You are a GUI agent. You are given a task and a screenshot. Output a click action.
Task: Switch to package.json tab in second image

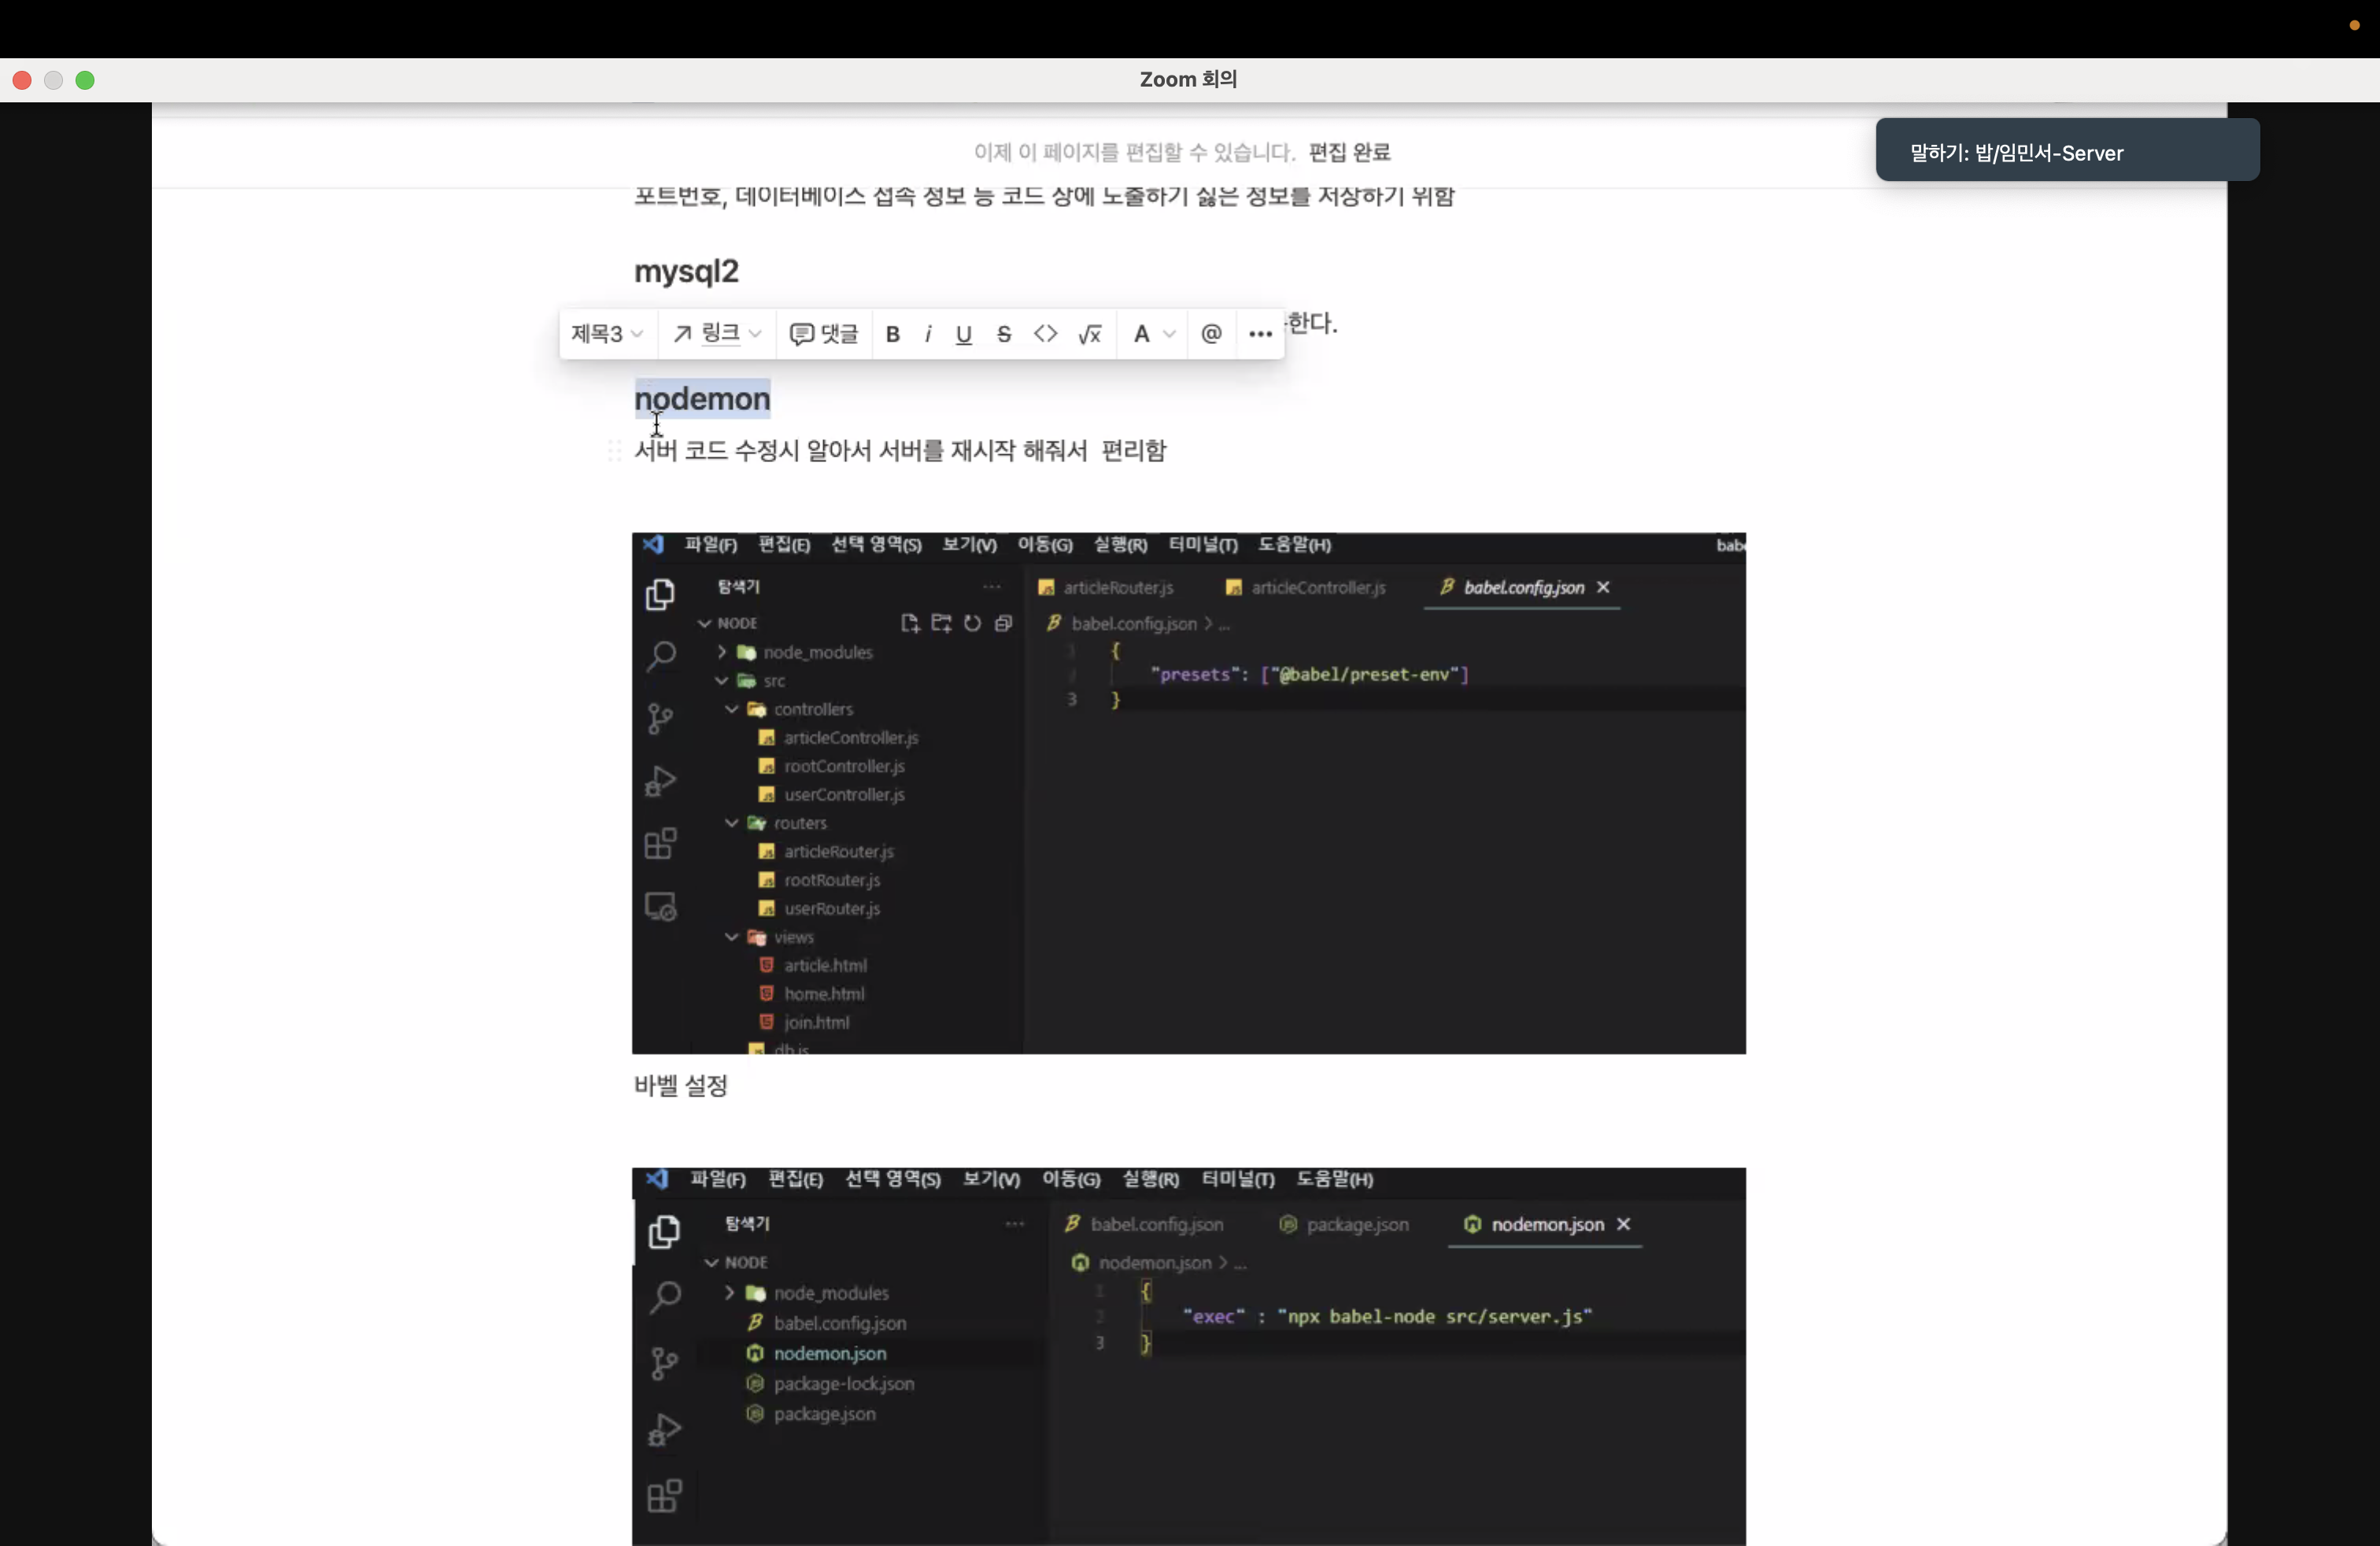(x=1345, y=1225)
